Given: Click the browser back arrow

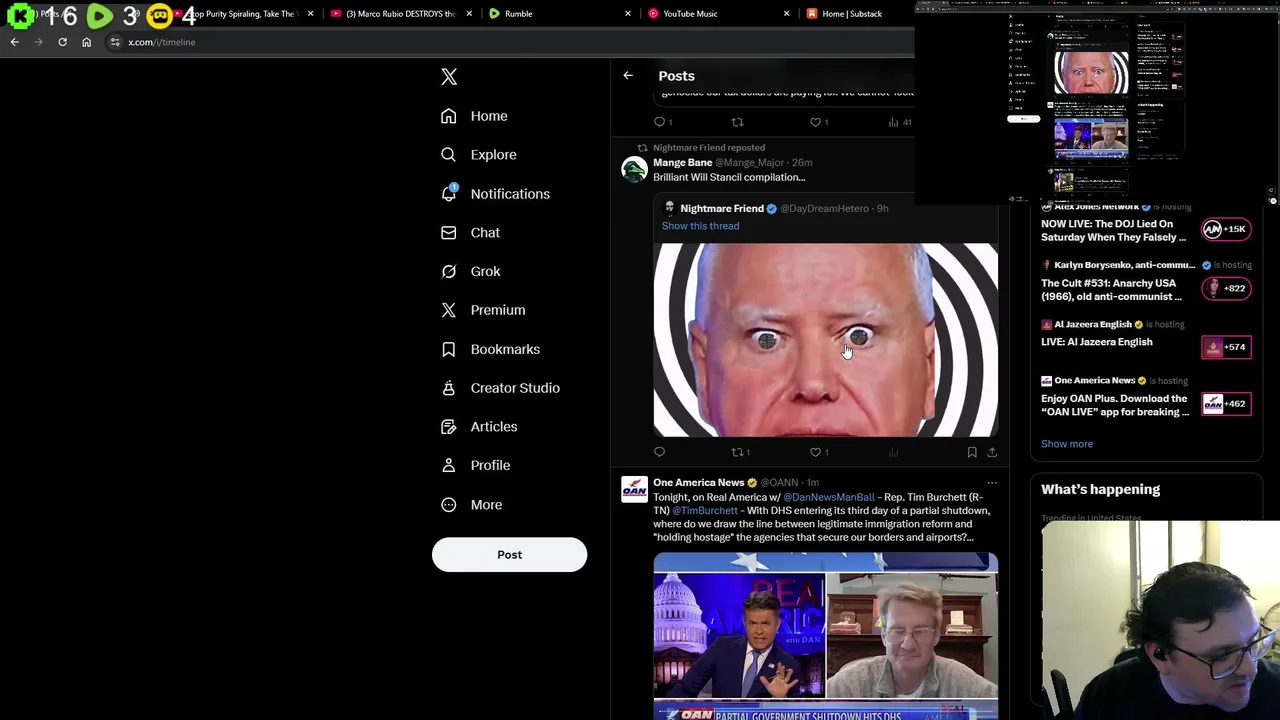Looking at the screenshot, I should point(14,42).
